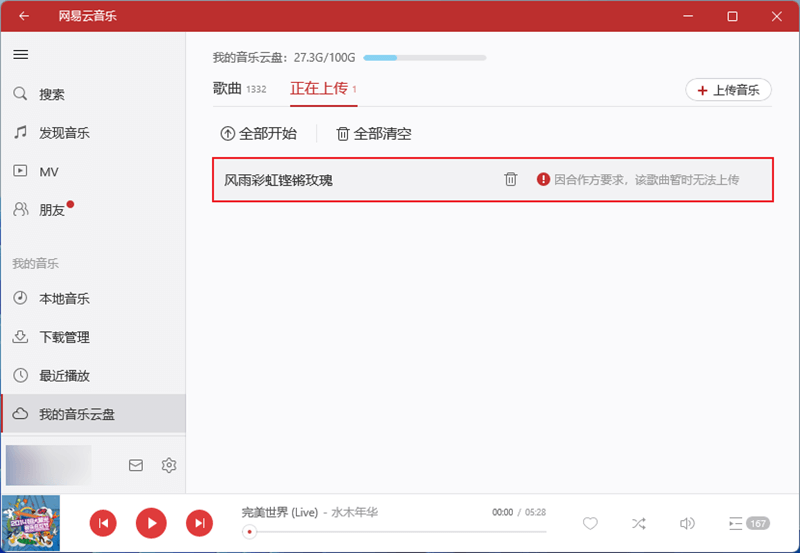Open the mail inbox icon

click(136, 465)
